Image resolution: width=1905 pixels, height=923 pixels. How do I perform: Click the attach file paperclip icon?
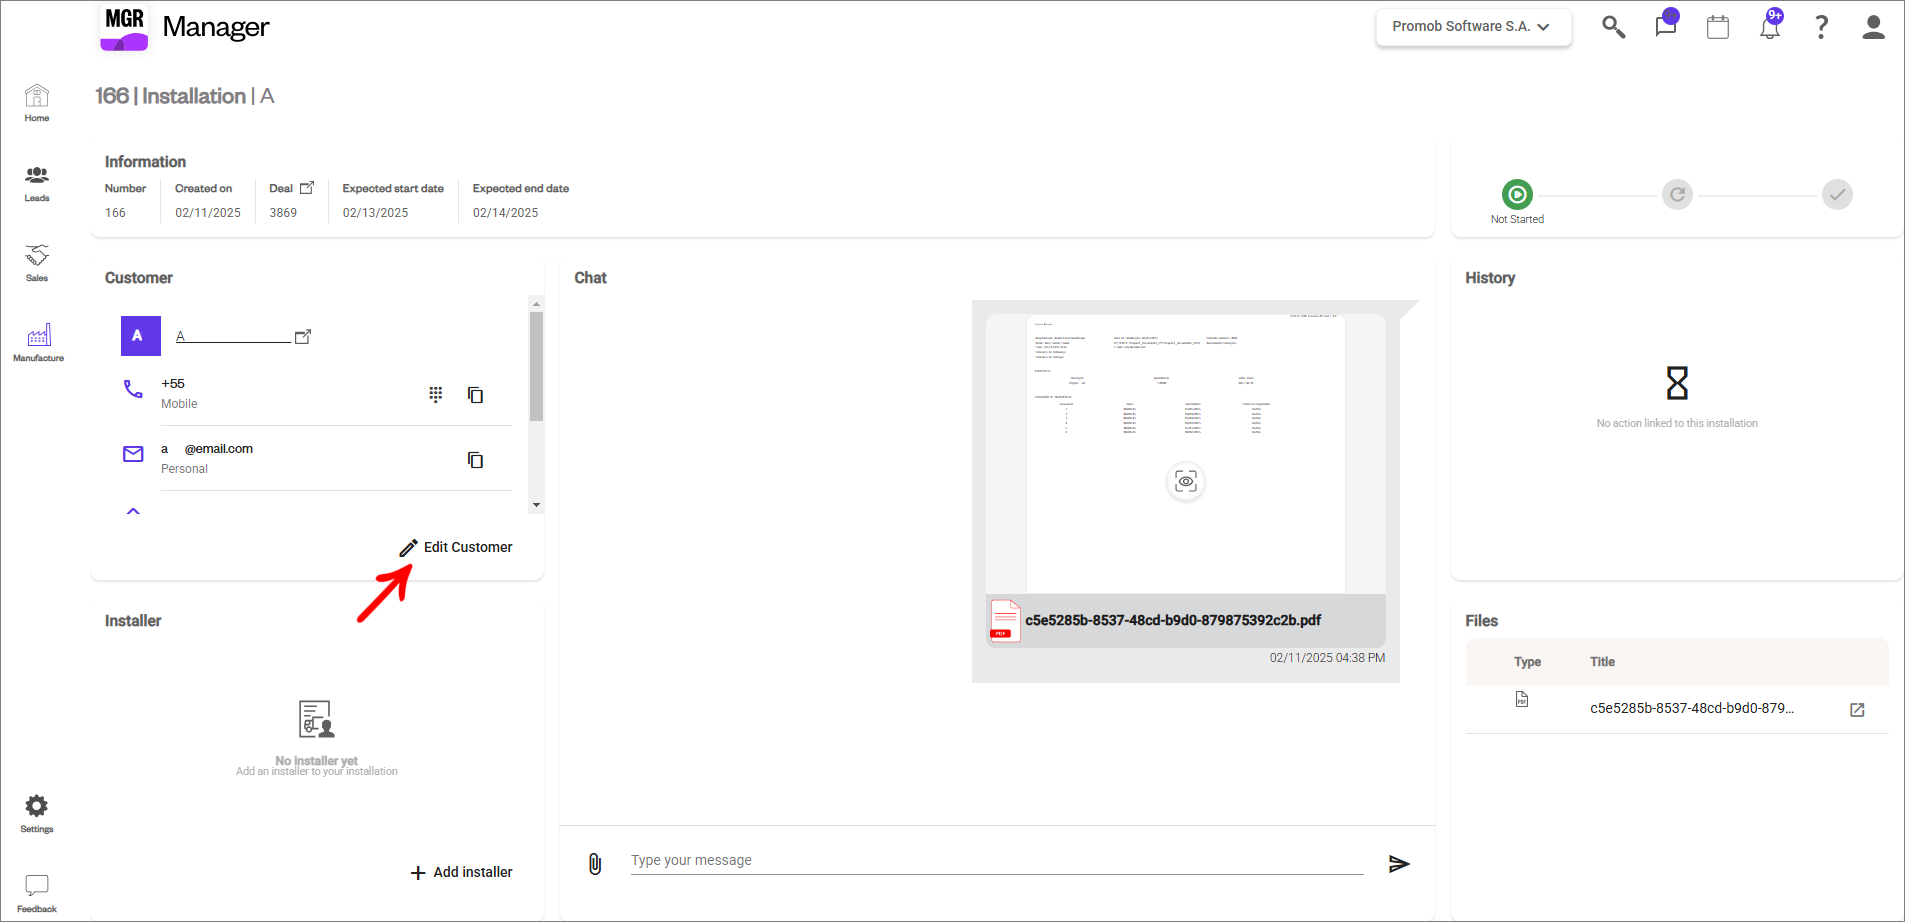tap(595, 864)
